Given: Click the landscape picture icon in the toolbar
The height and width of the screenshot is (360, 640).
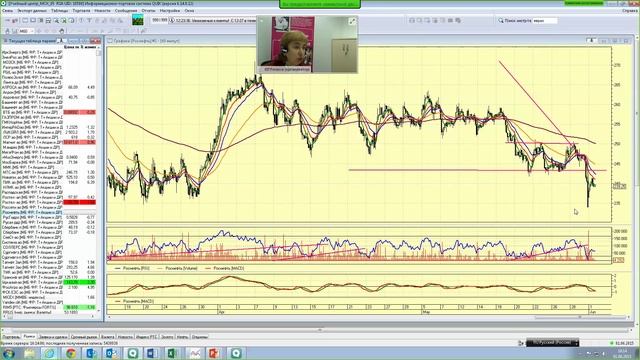Looking at the screenshot, I should 138,20.
